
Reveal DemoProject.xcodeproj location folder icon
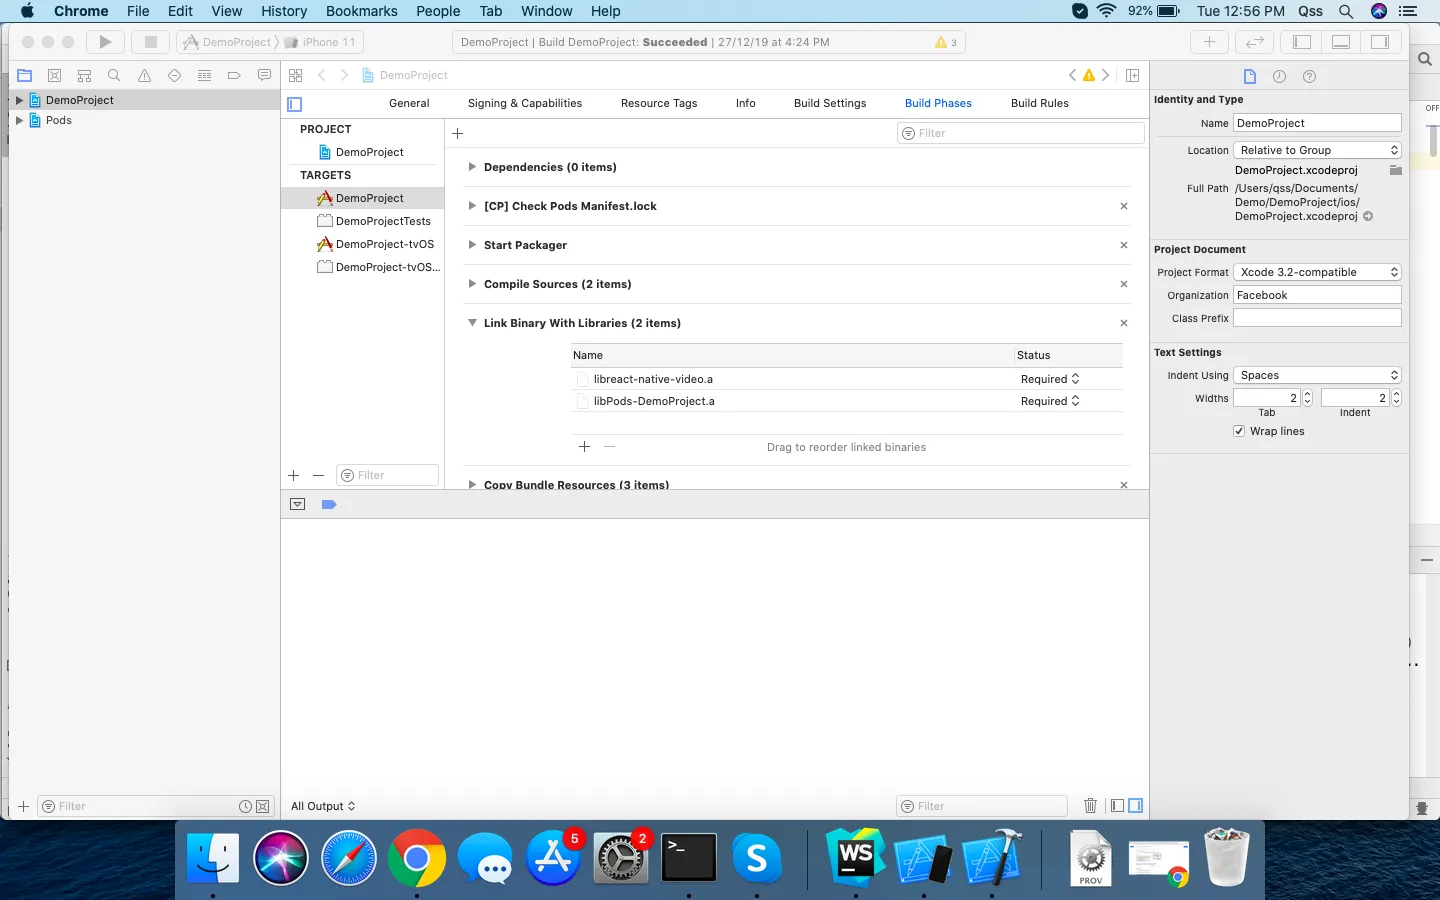point(1395,170)
